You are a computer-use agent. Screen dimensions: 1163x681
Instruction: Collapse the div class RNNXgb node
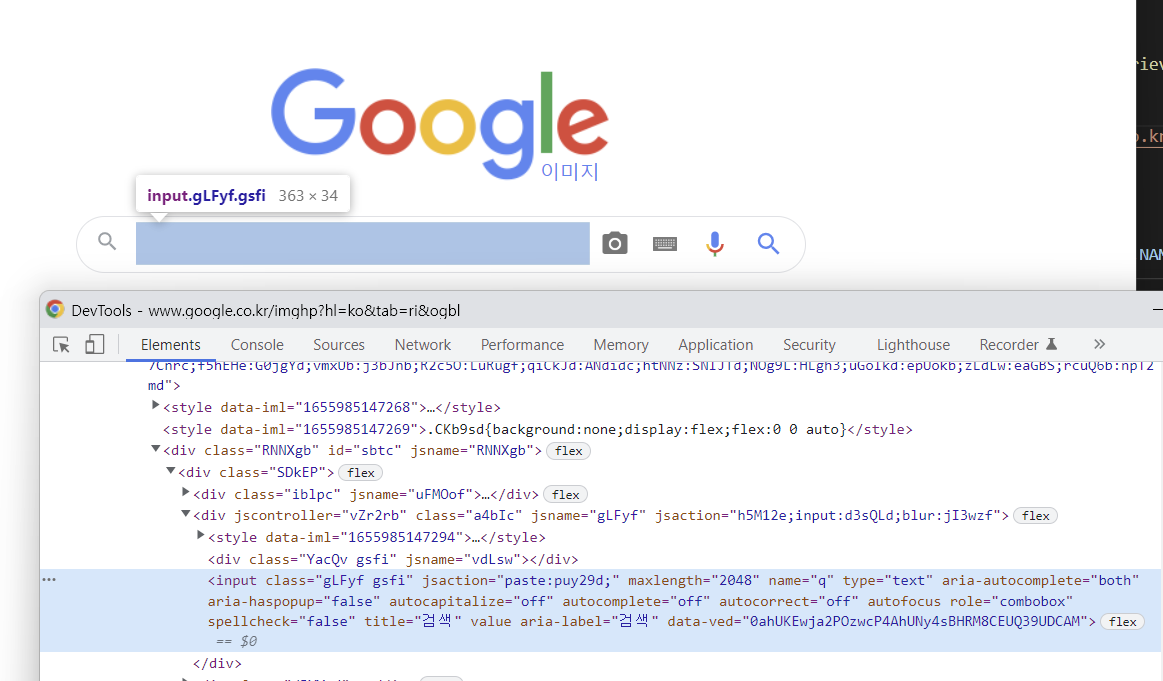pyautogui.click(x=155, y=448)
